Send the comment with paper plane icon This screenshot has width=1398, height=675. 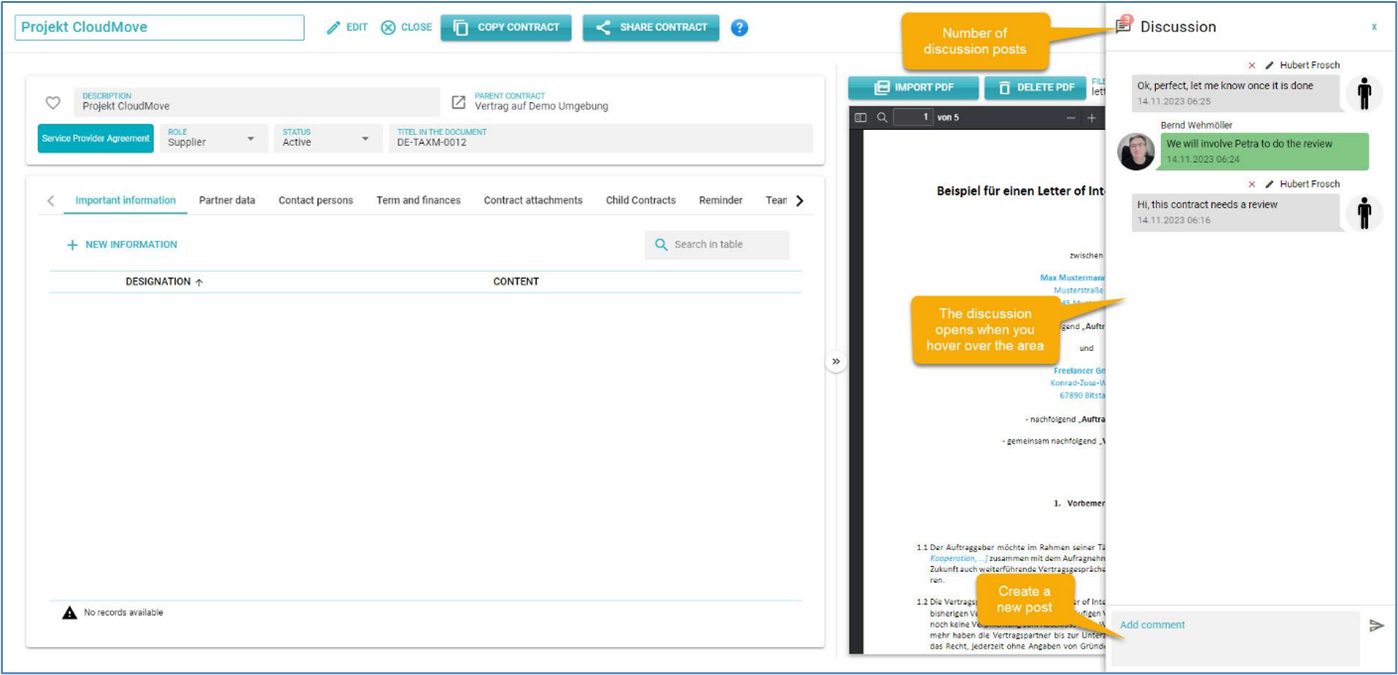(1377, 626)
